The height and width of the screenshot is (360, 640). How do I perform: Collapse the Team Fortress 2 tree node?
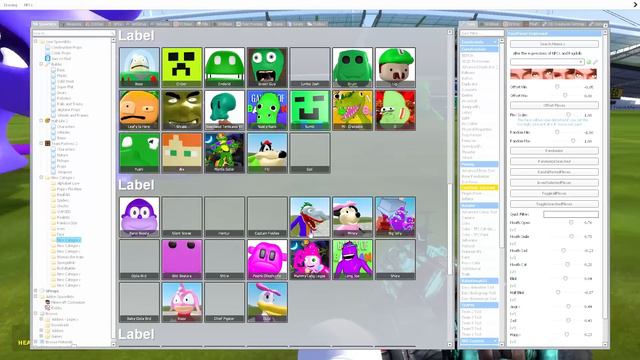[x=41, y=144]
